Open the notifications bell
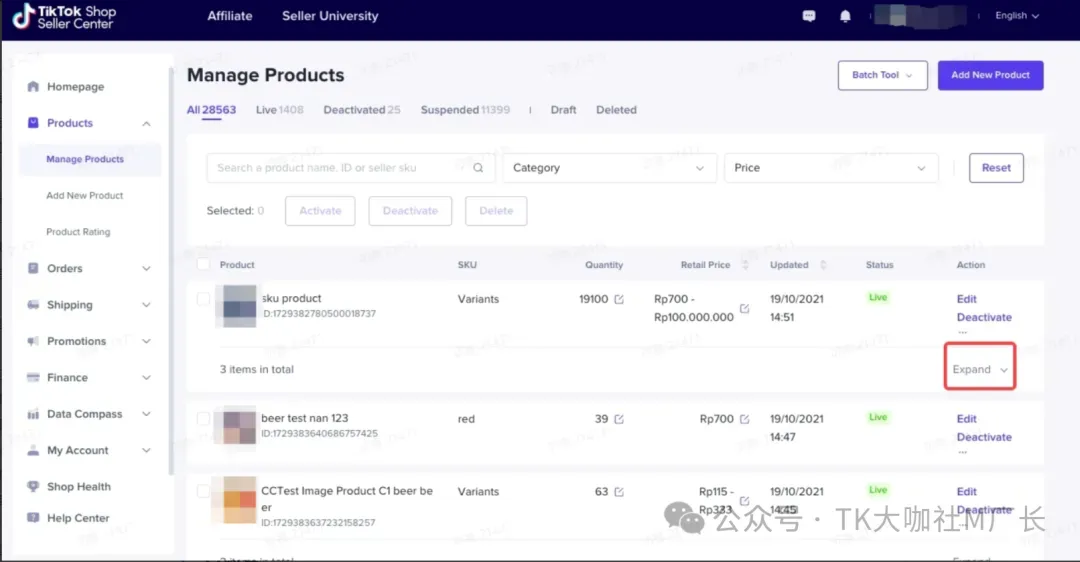The height and width of the screenshot is (562, 1080). 845,16
